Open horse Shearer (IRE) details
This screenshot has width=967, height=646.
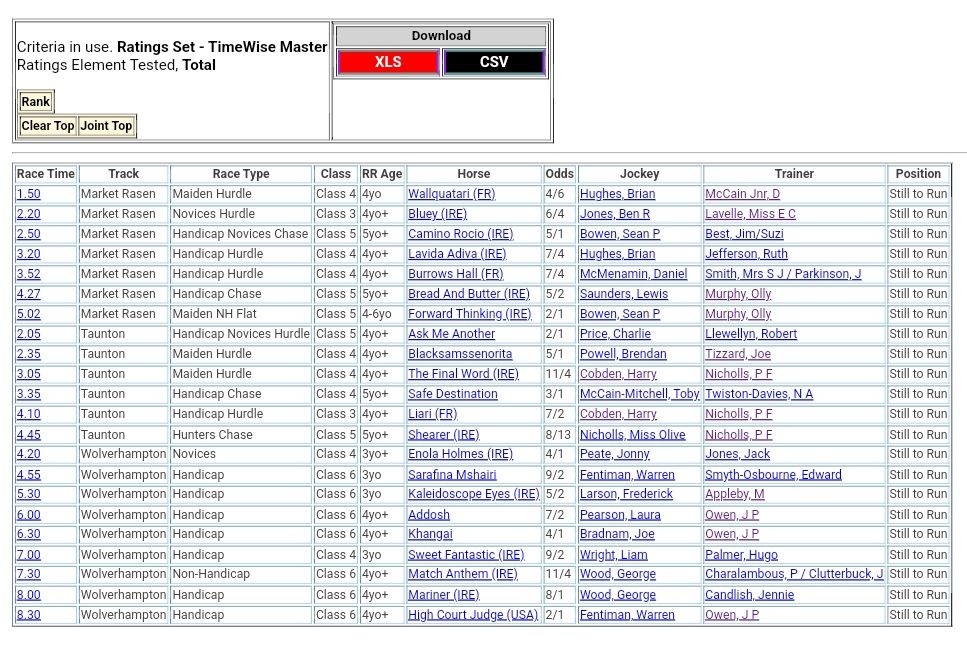coord(443,435)
